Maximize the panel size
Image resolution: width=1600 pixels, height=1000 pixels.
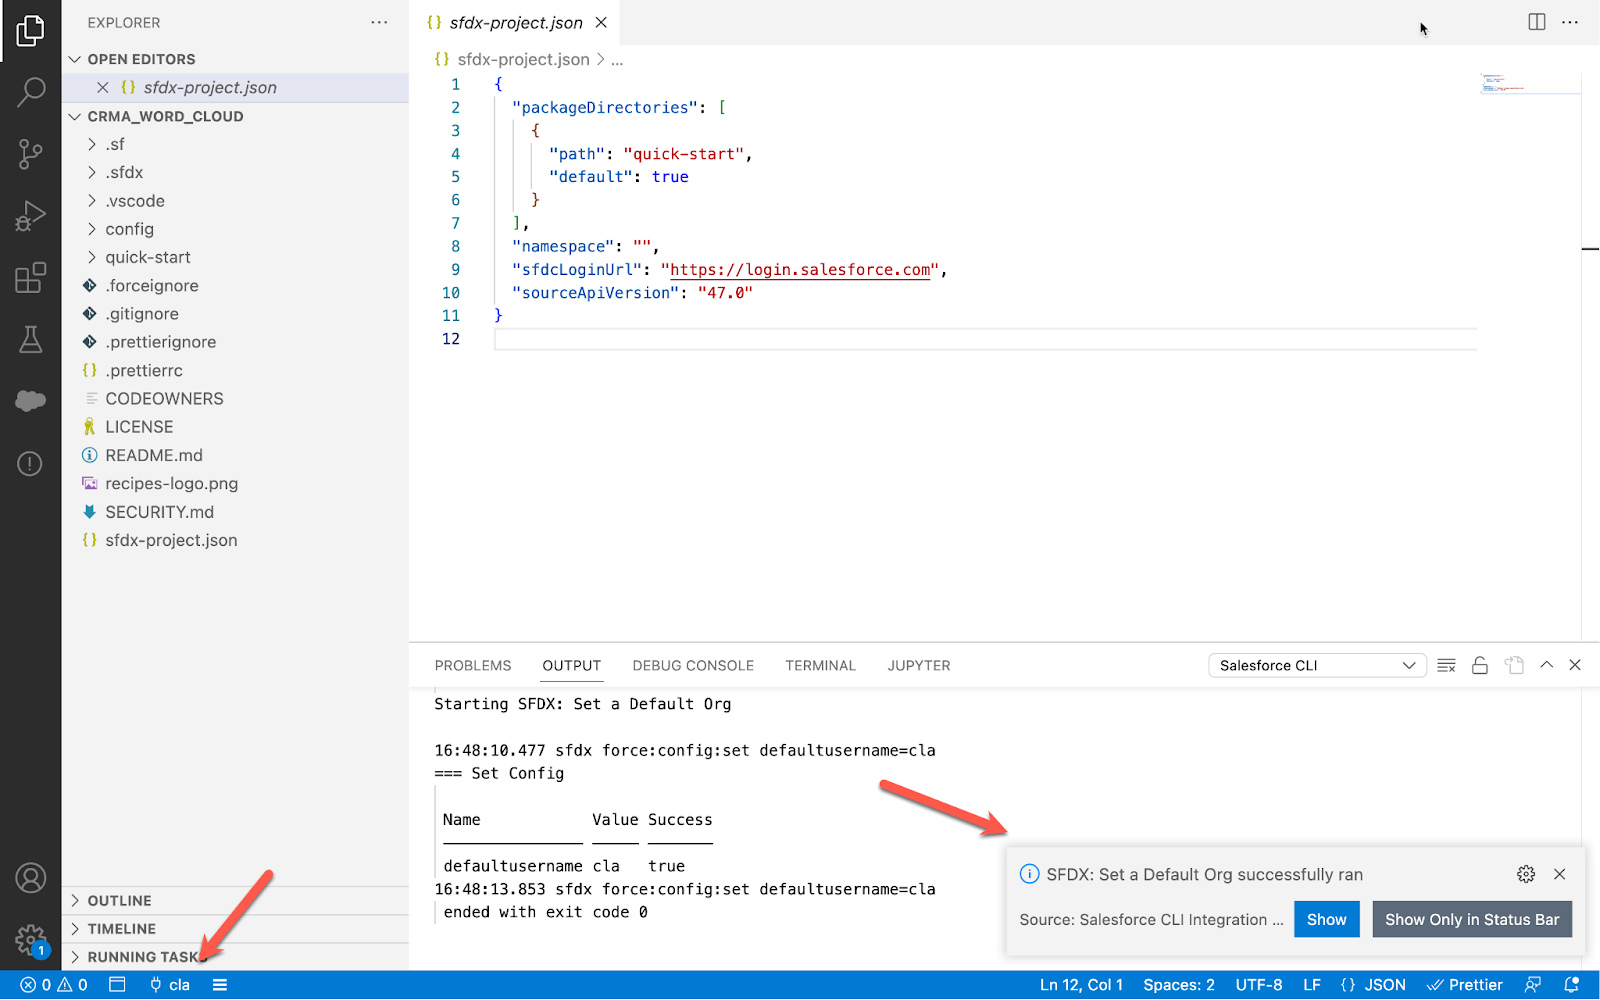click(1546, 665)
